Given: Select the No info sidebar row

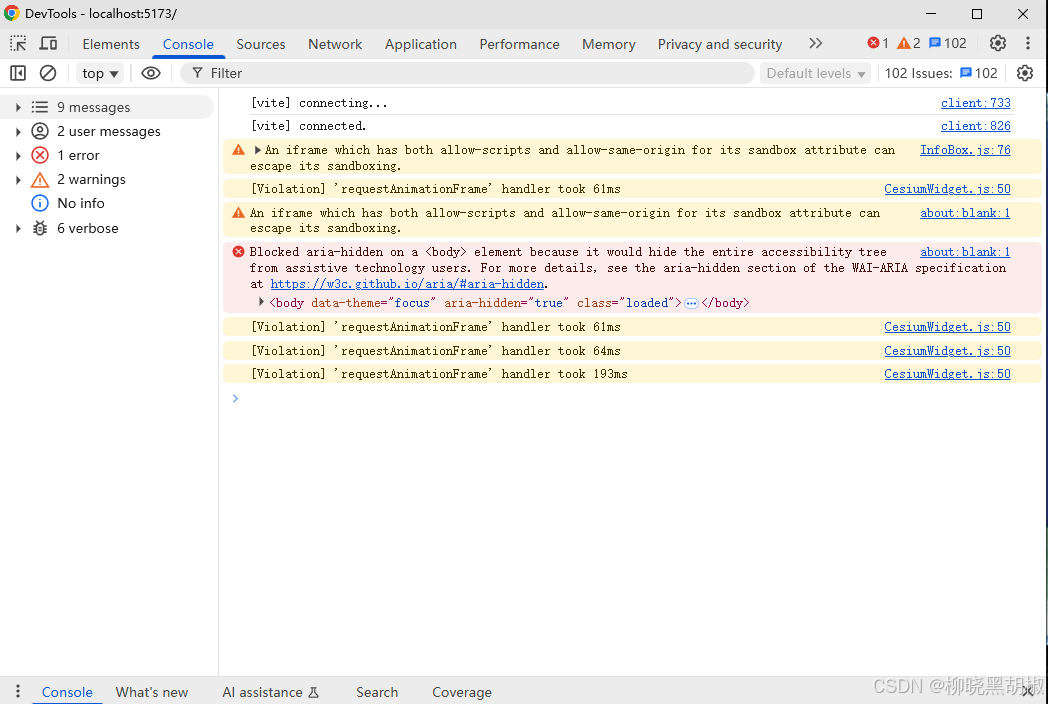Looking at the screenshot, I should [x=107, y=203].
